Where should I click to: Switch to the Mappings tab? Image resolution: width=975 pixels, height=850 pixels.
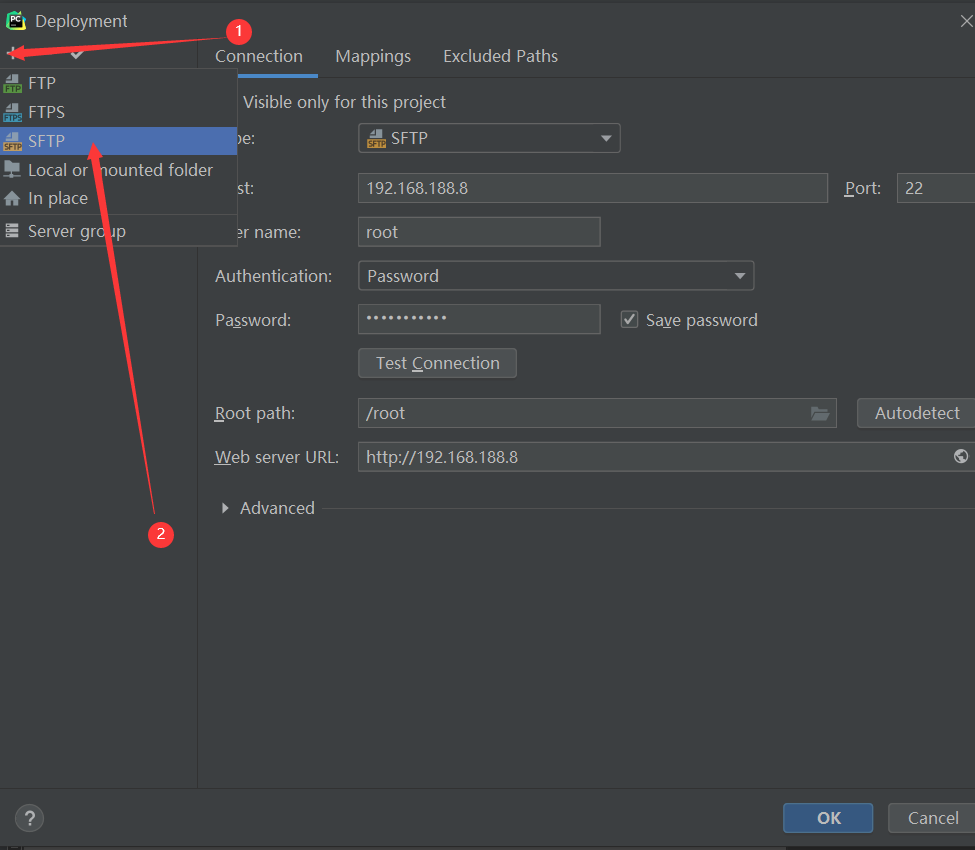(x=373, y=56)
